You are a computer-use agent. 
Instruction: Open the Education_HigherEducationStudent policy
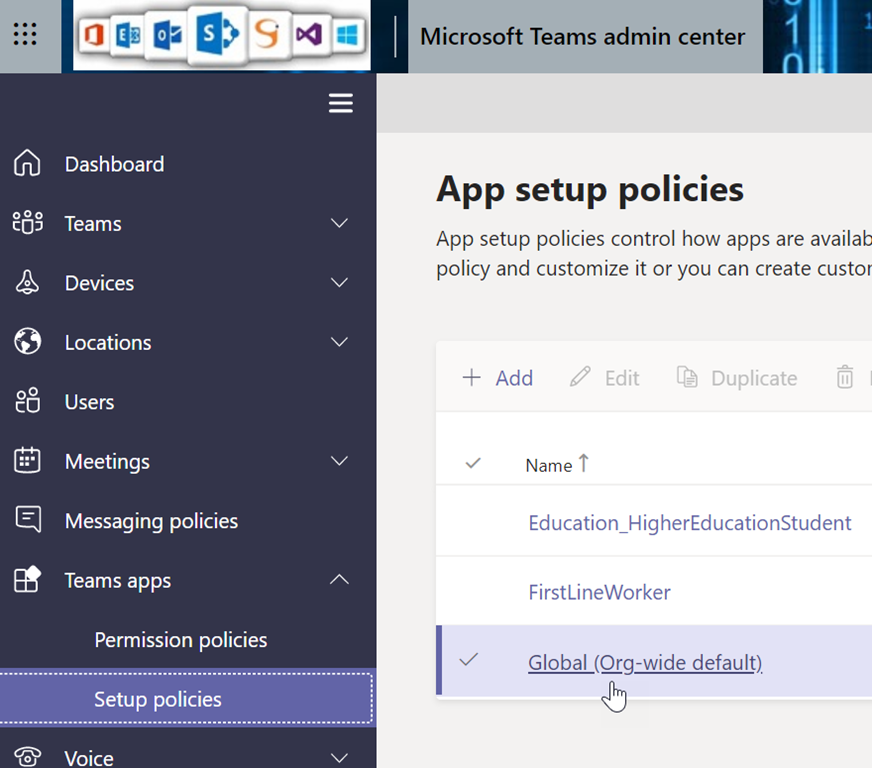click(x=689, y=522)
